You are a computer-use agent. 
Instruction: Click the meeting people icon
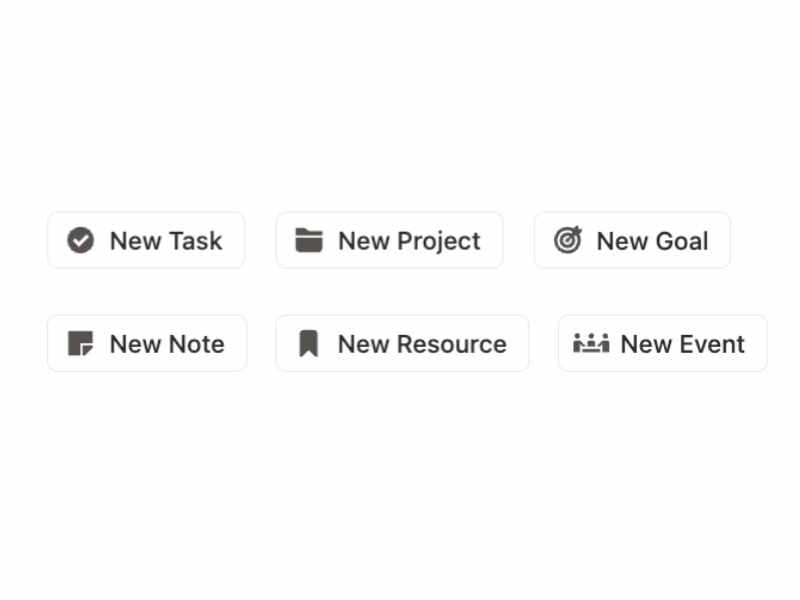coord(591,343)
